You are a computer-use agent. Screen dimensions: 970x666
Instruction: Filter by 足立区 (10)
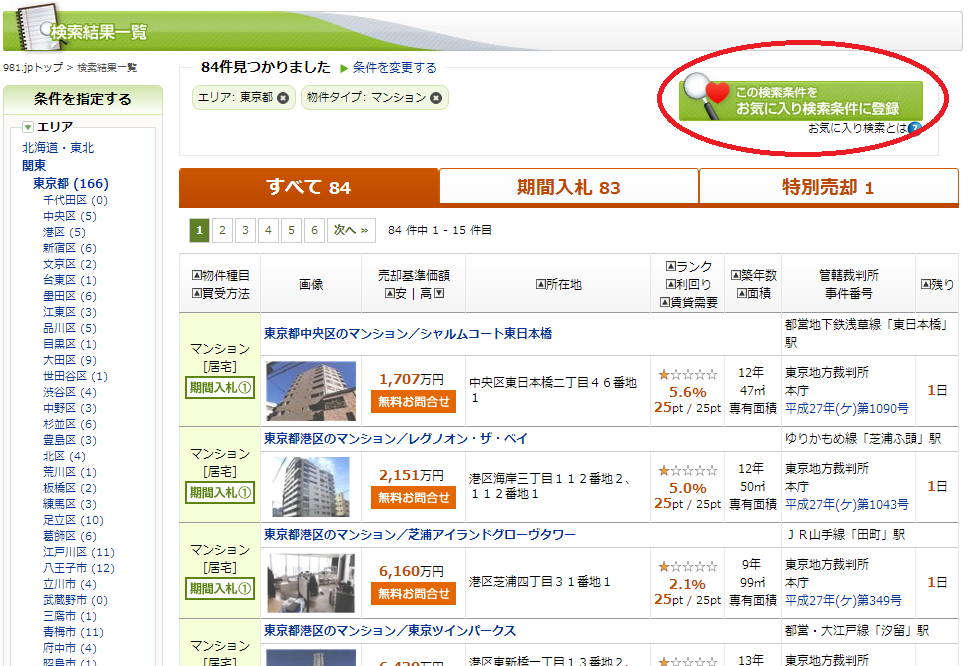click(x=74, y=520)
